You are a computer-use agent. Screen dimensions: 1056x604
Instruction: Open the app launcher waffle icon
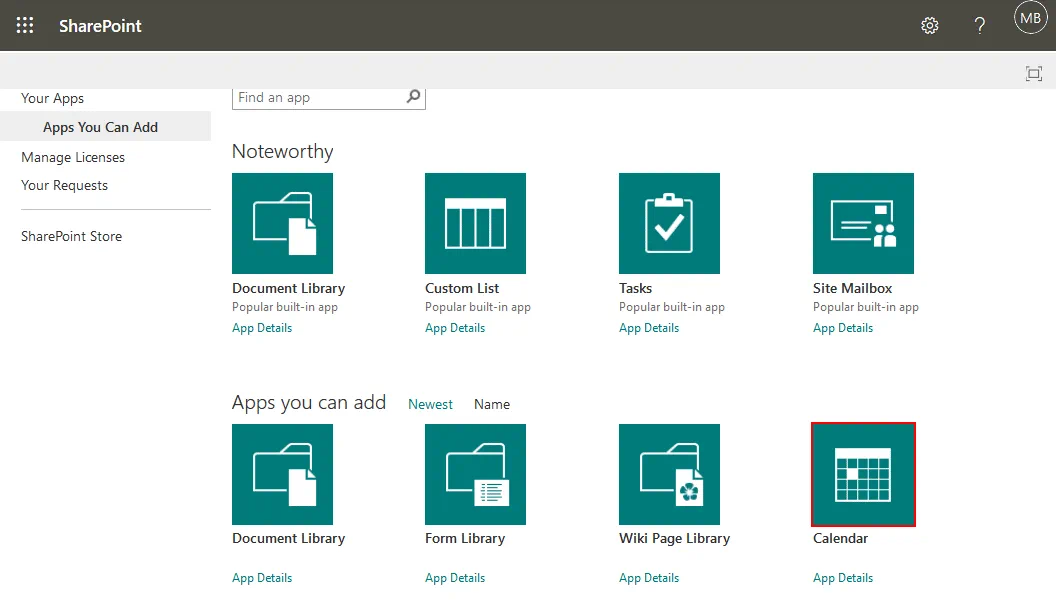coord(25,26)
